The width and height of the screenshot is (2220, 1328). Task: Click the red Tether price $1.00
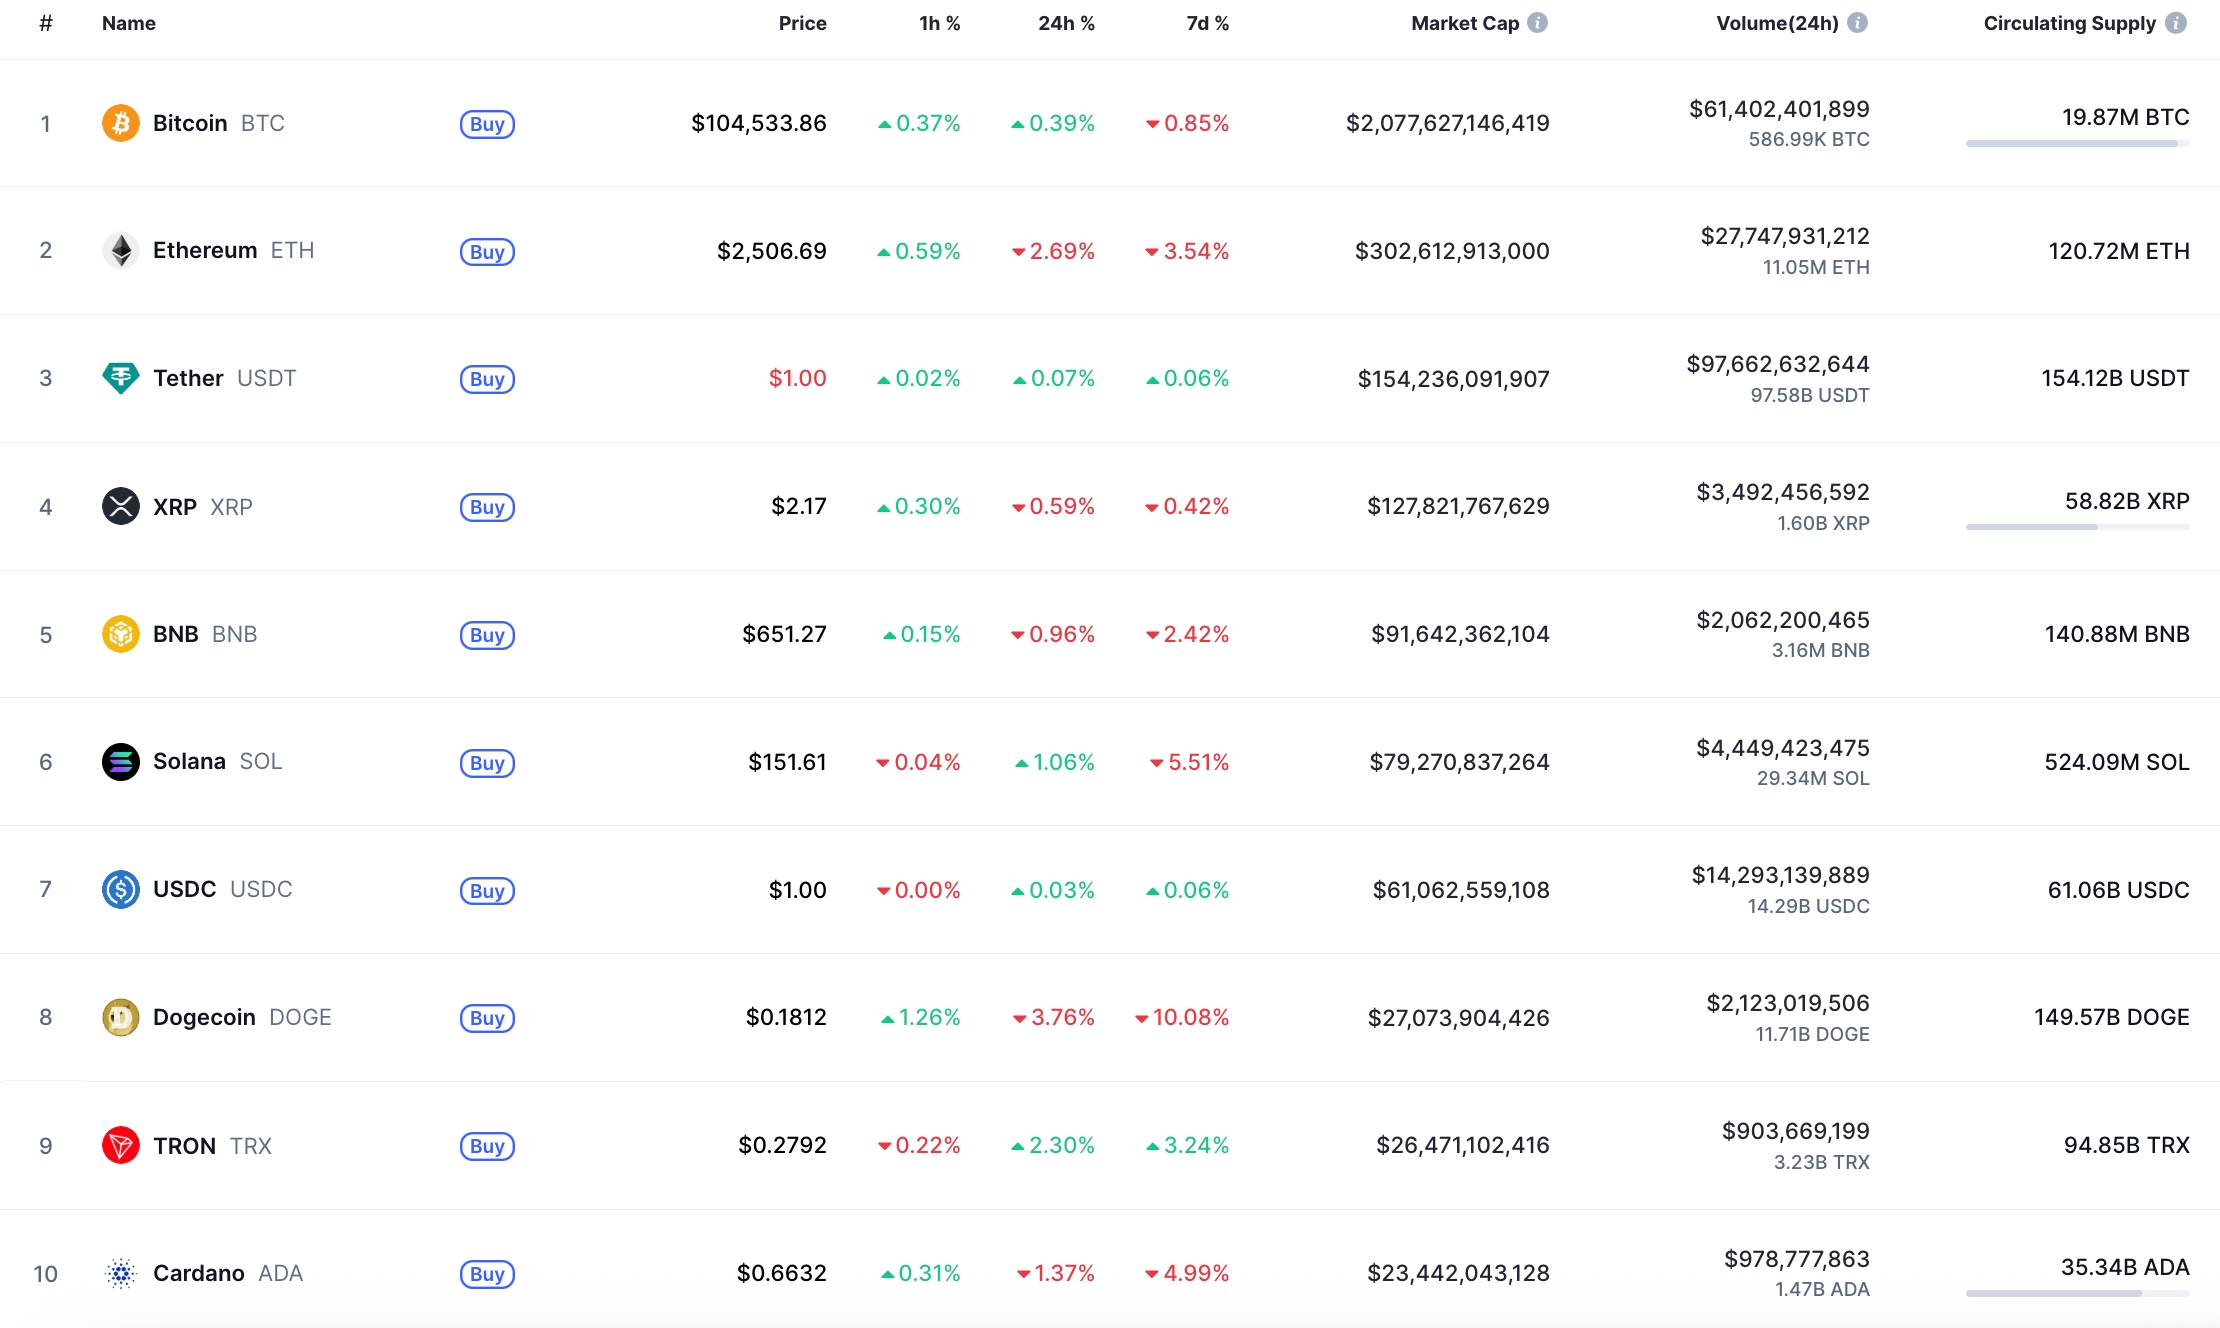797,378
